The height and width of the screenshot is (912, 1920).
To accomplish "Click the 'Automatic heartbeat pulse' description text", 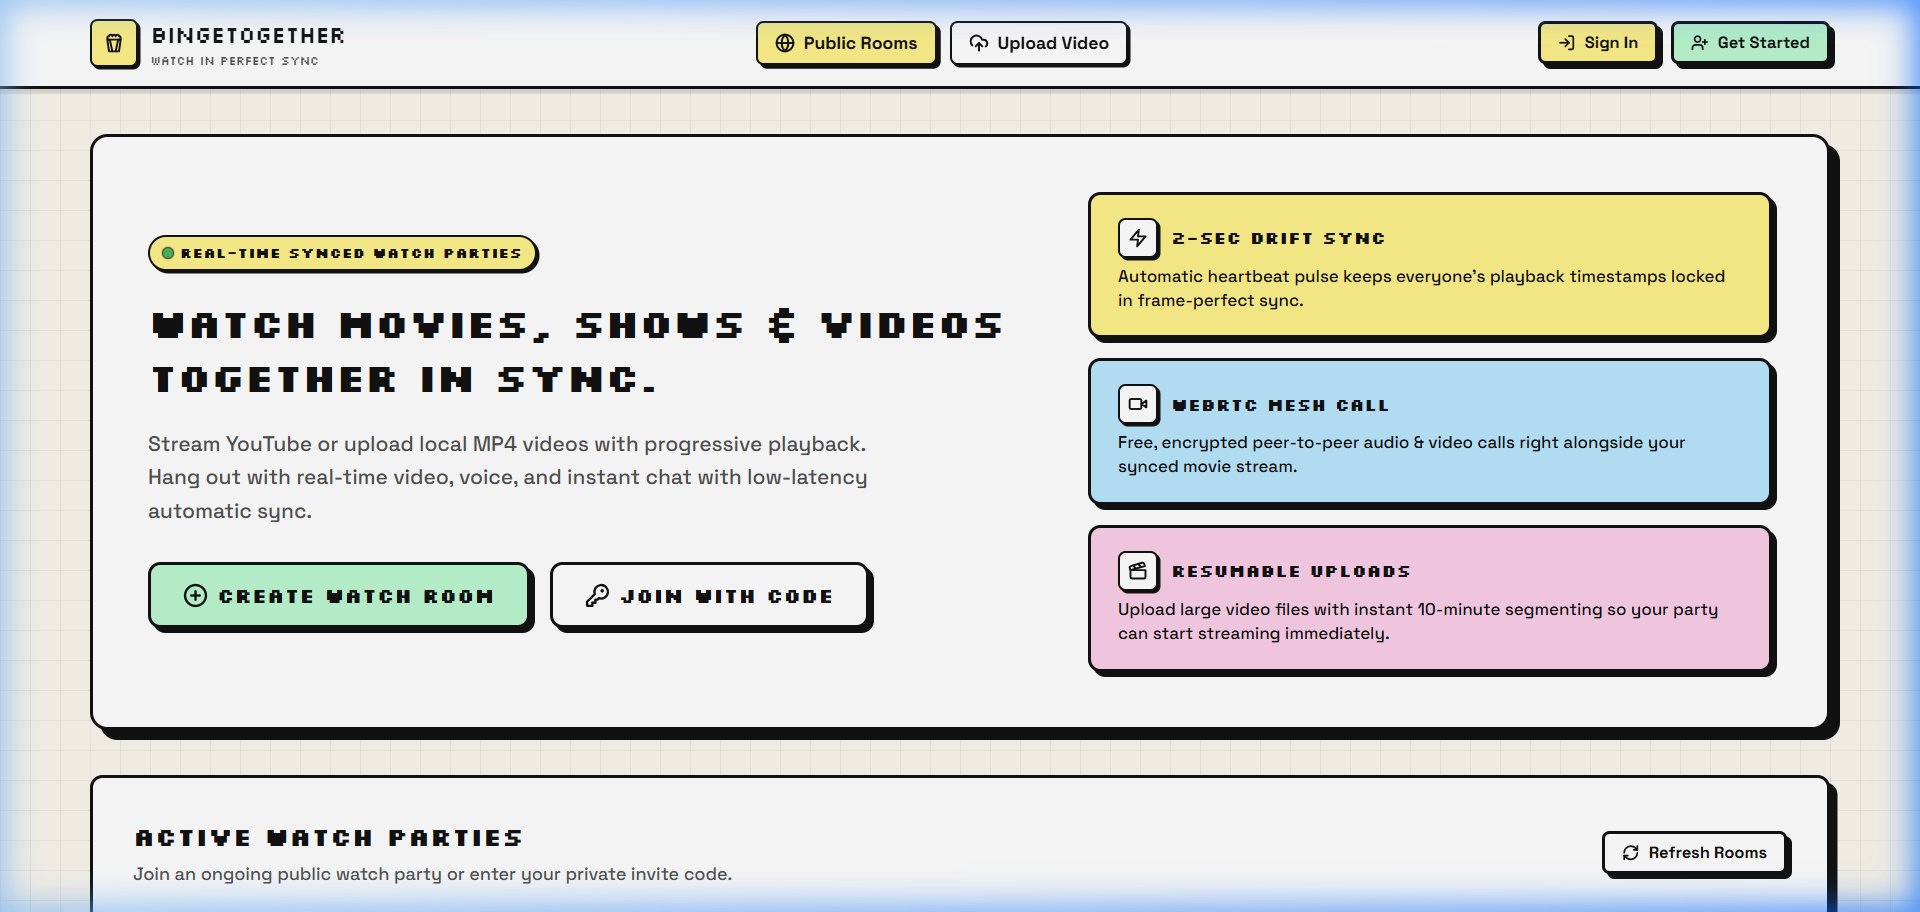I will click(1421, 288).
